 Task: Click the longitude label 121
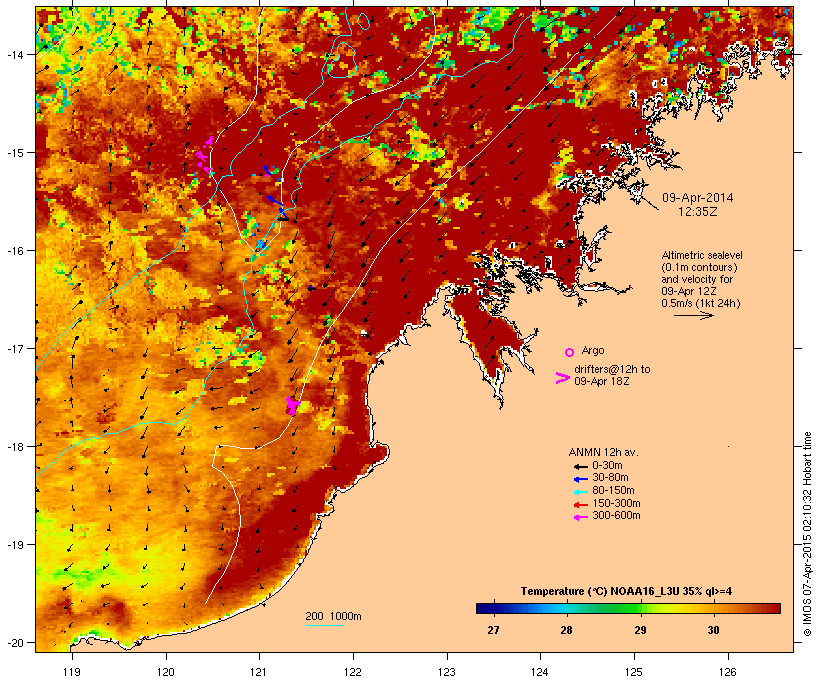259,672
